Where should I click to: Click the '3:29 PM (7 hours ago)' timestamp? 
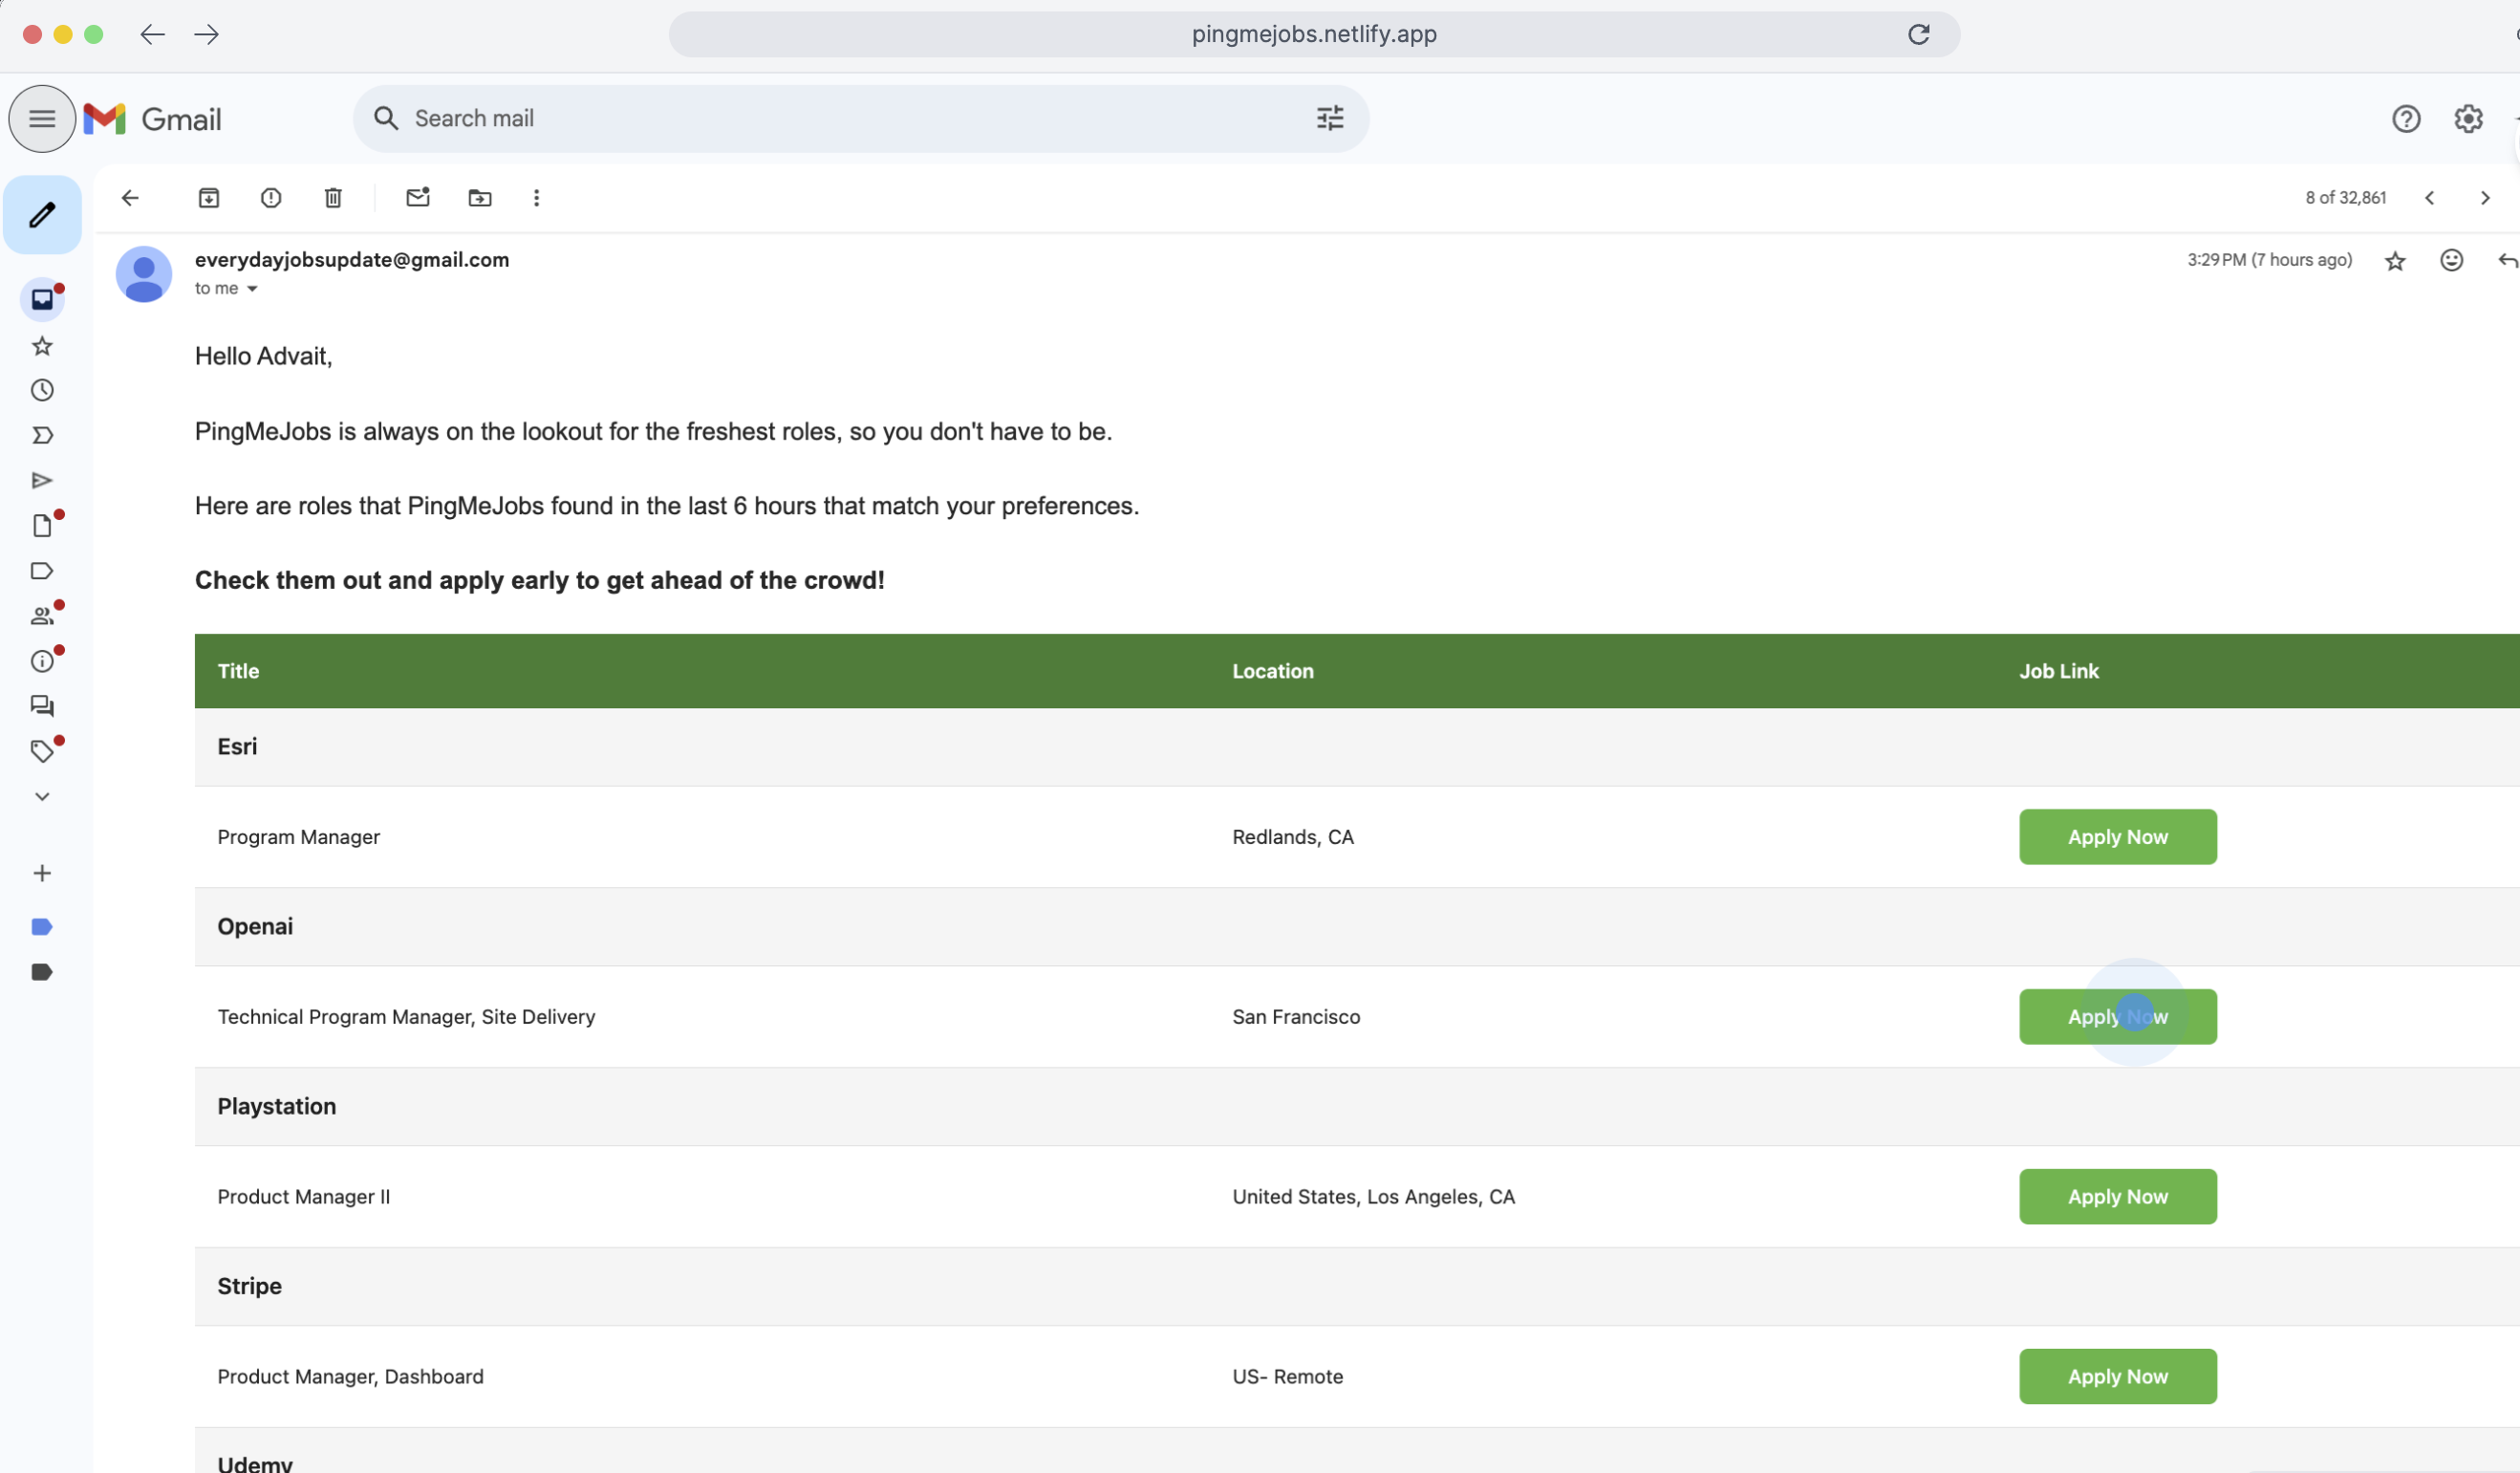tap(2268, 260)
